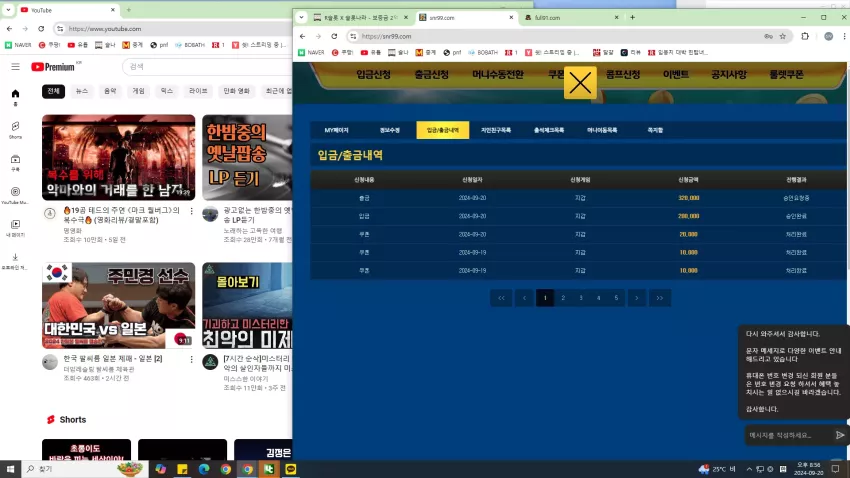850x478 pixels.
Task: Select the 게임 filter chip on YouTube
Action: [139, 91]
